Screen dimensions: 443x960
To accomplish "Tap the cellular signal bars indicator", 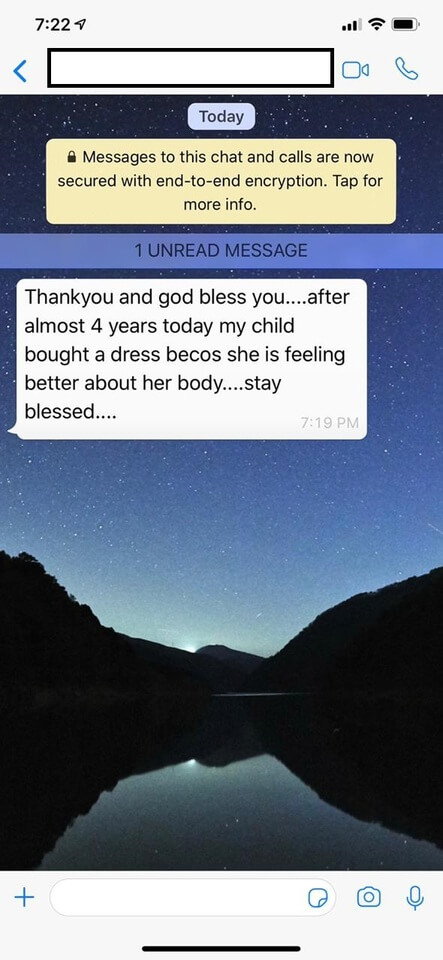I will pos(352,26).
